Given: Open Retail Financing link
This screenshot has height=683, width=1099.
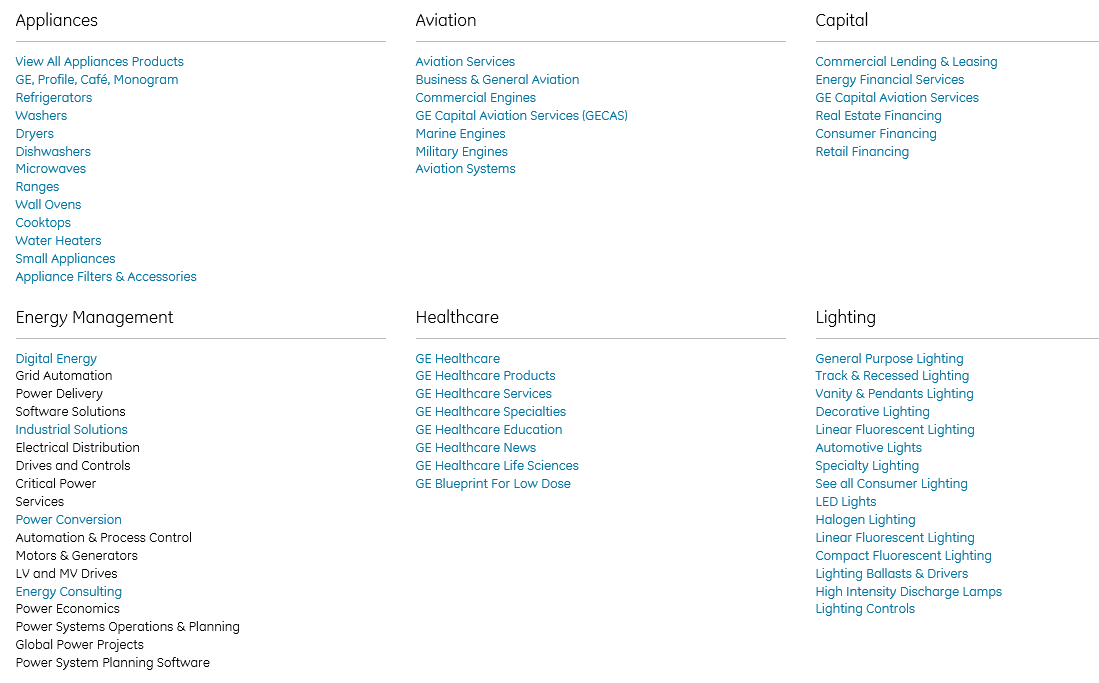Looking at the screenshot, I should pos(862,151).
